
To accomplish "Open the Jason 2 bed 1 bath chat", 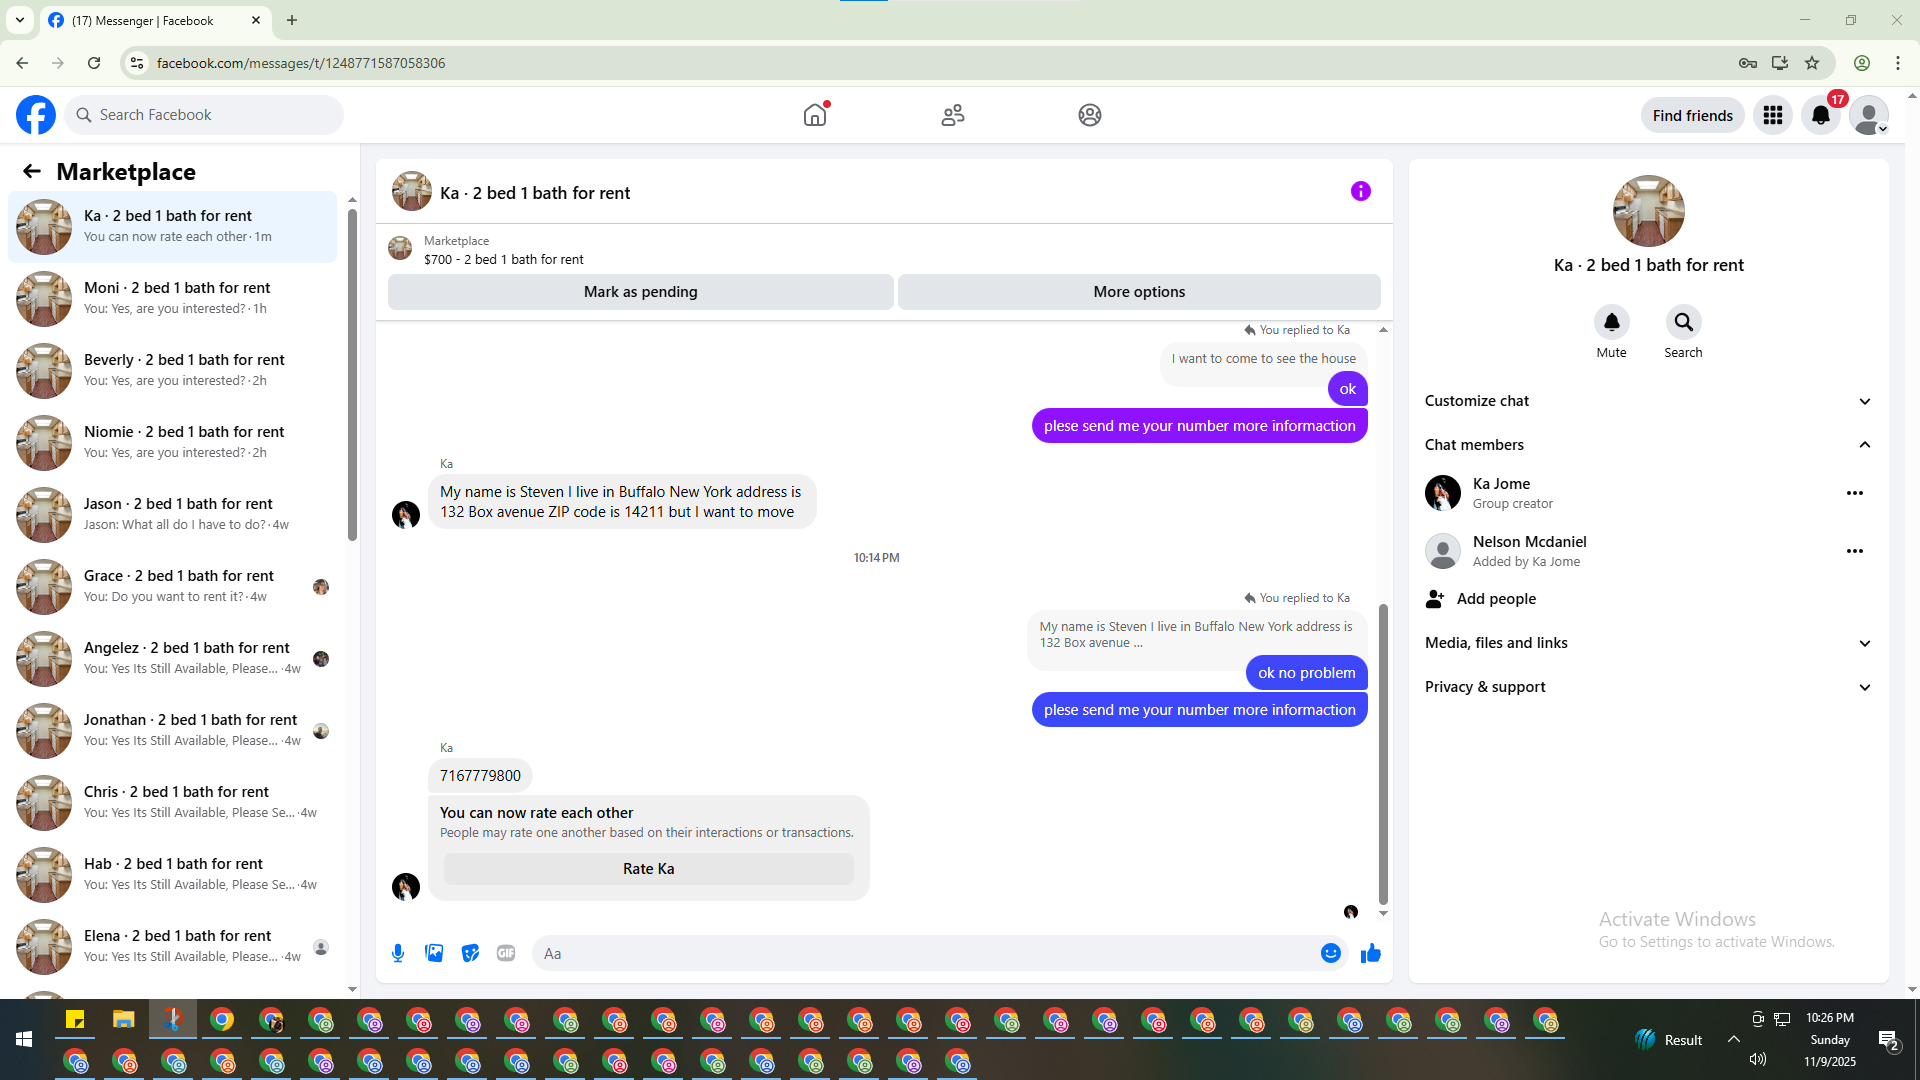I will pos(173,515).
